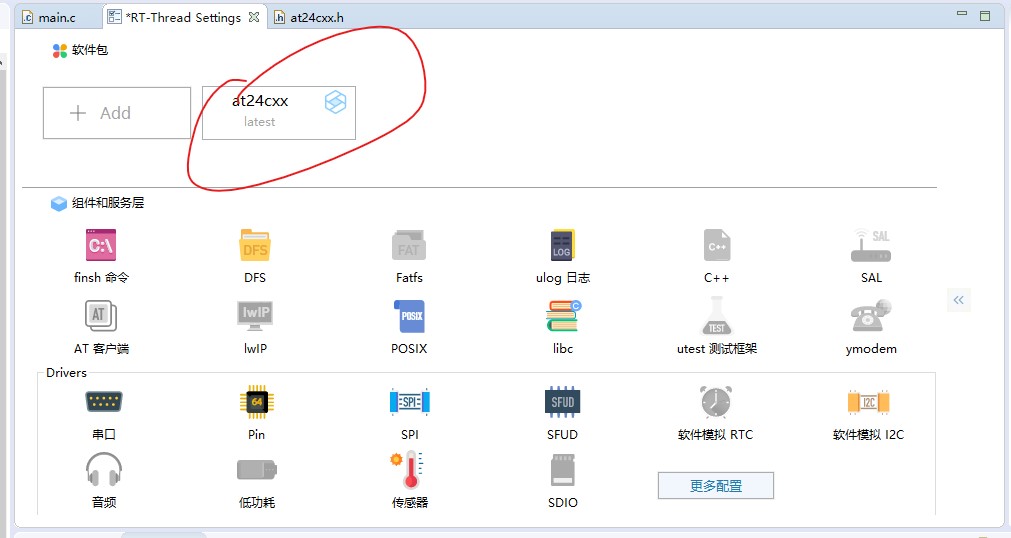Toggle the C++ component icon

(x=716, y=245)
